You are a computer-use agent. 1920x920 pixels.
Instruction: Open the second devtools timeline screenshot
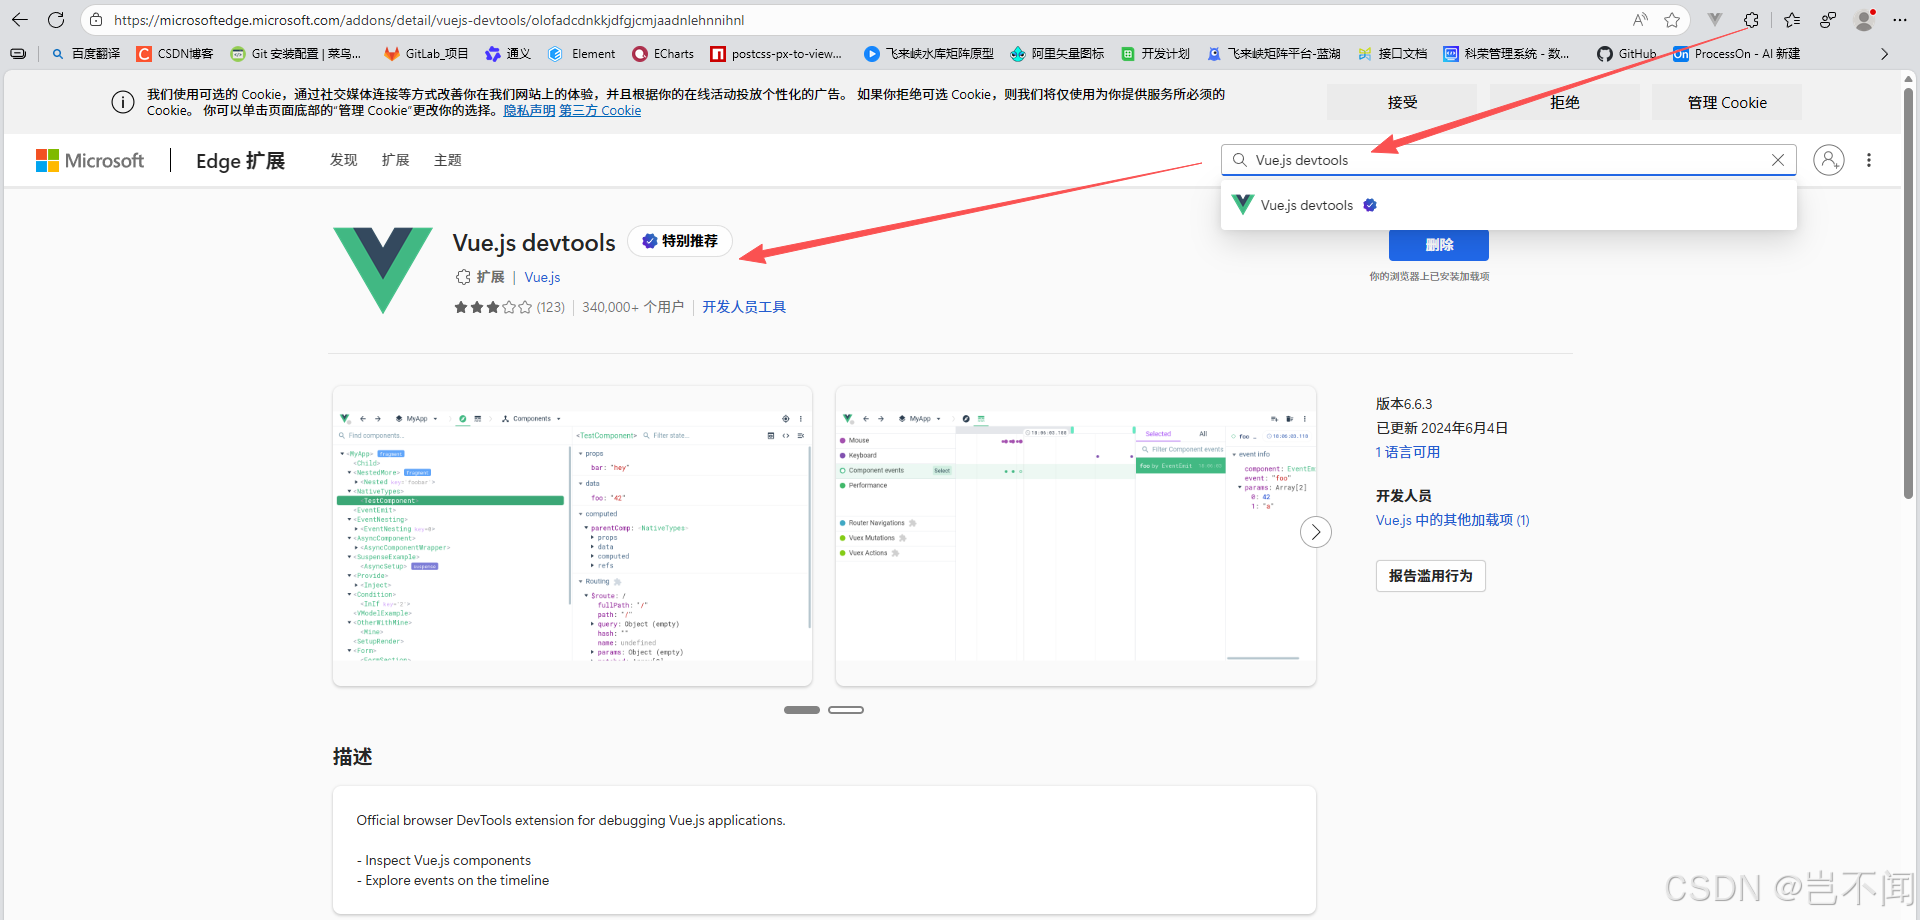point(1076,536)
